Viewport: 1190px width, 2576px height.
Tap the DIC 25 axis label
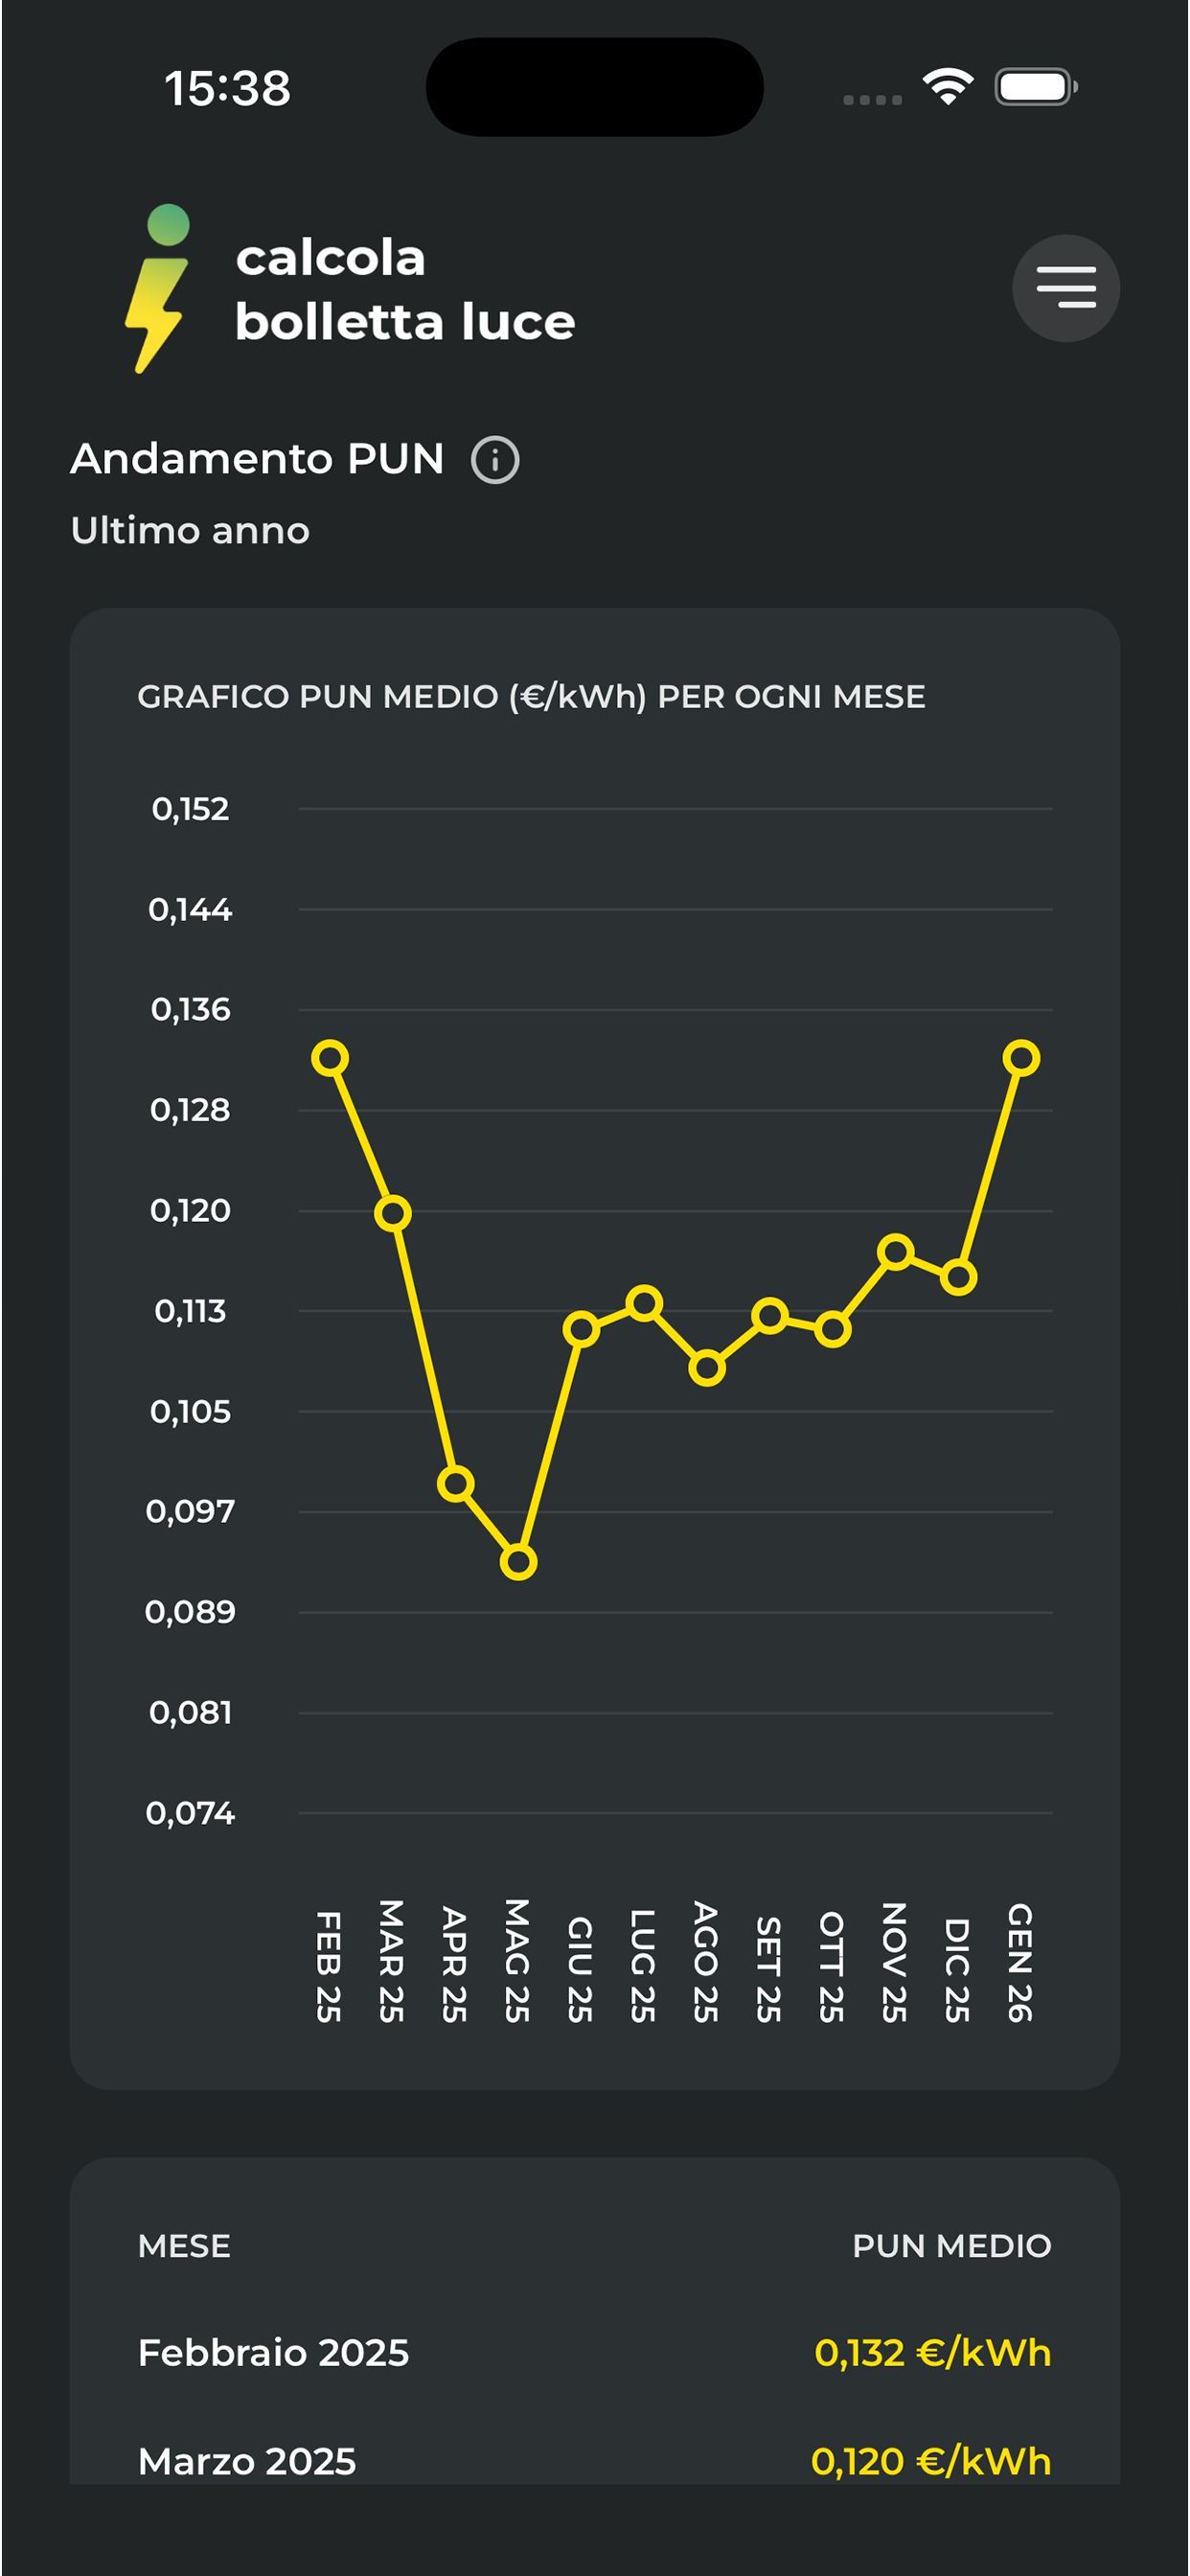point(957,1969)
